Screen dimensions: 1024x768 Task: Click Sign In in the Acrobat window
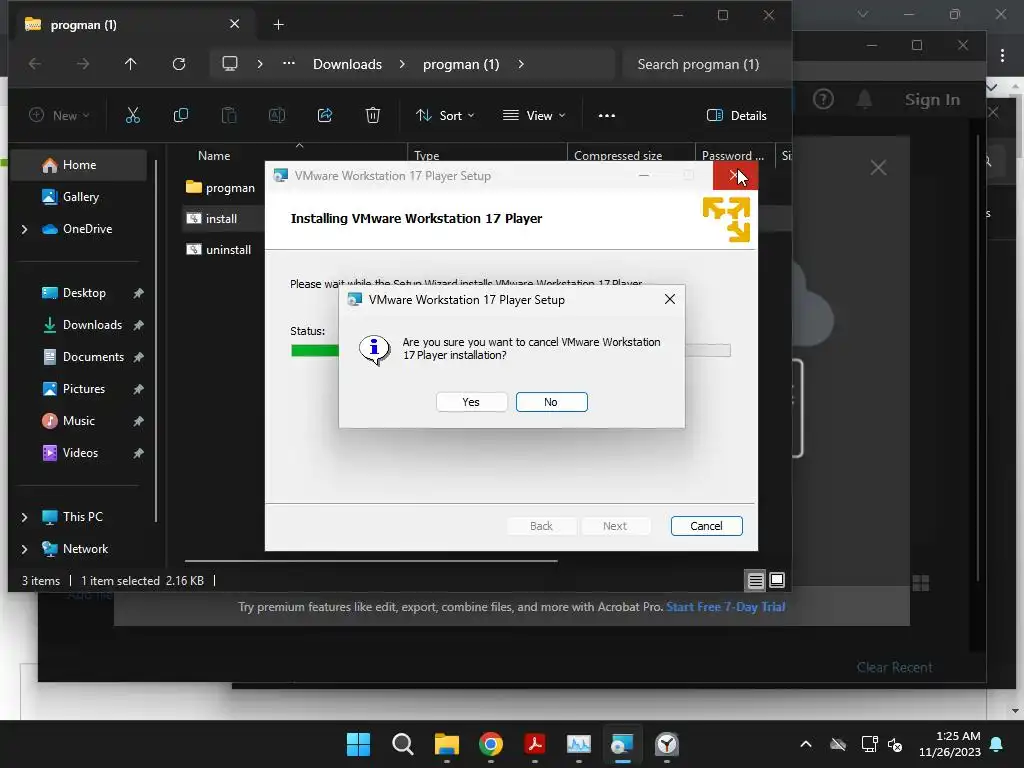pos(932,100)
